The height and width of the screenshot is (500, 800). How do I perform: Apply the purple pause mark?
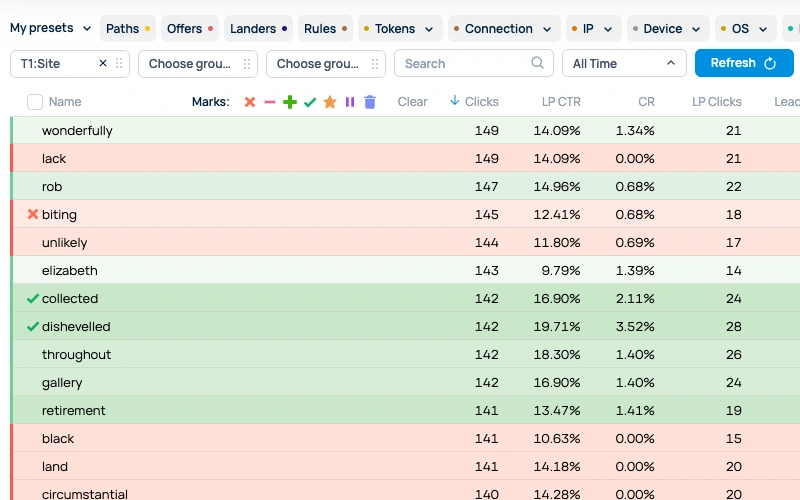point(350,102)
